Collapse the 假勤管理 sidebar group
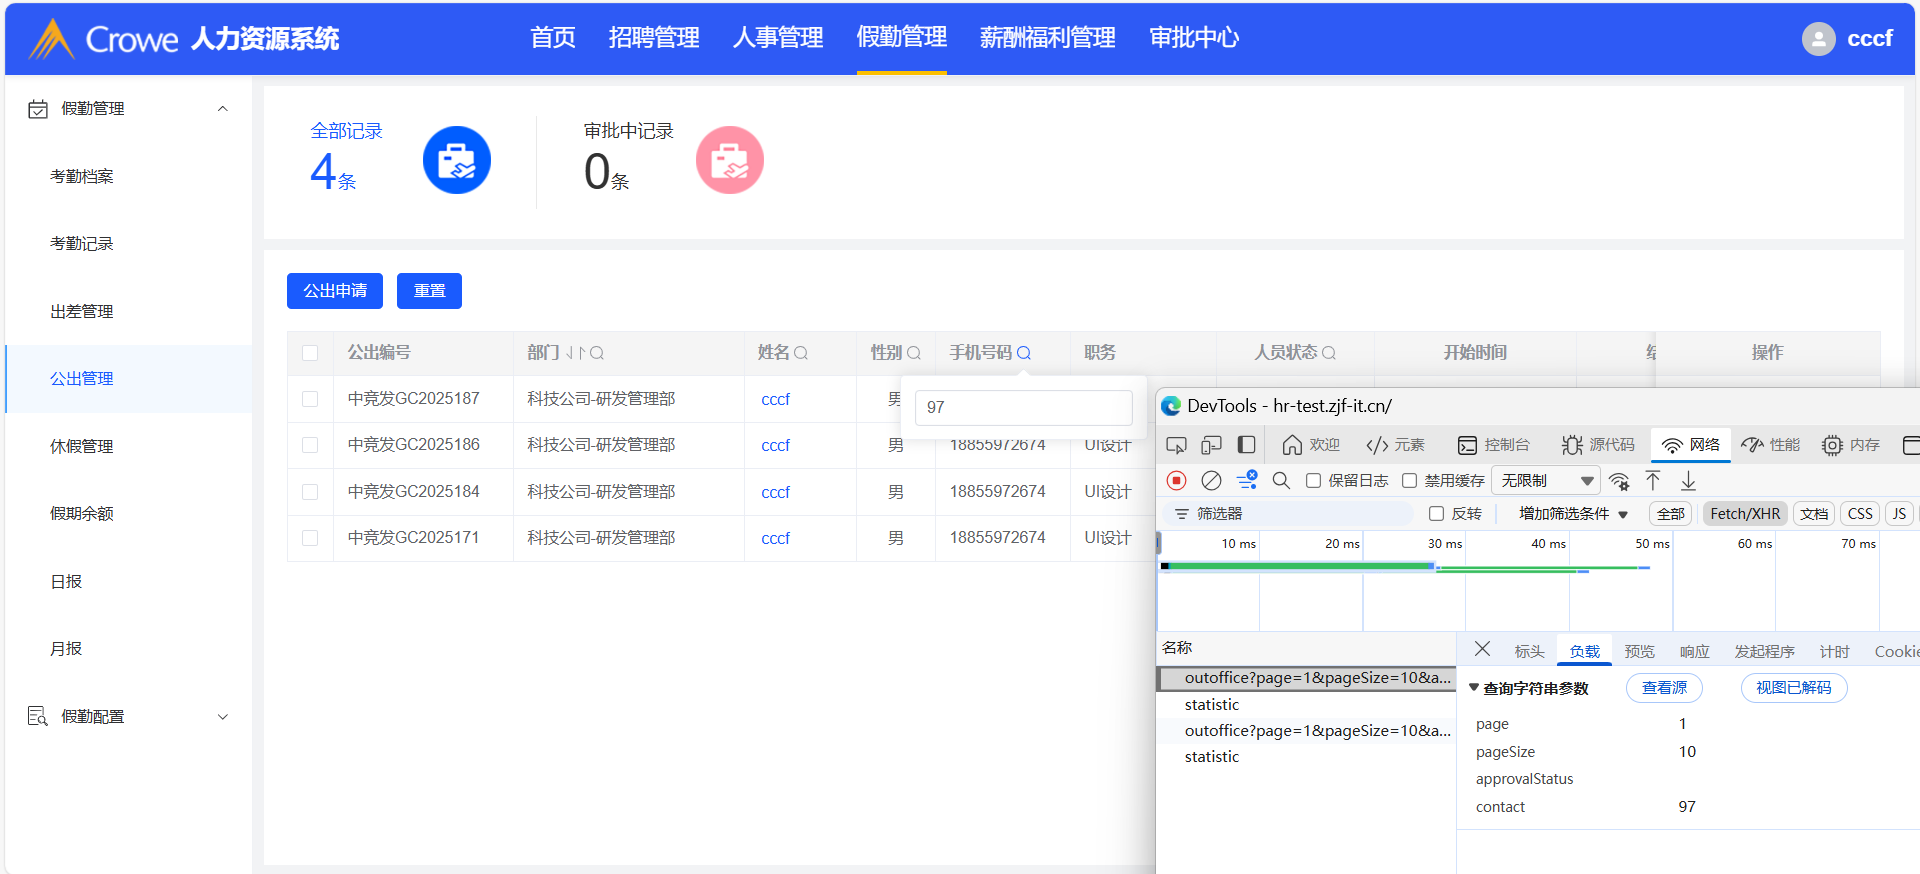The image size is (1920, 874). click(223, 109)
